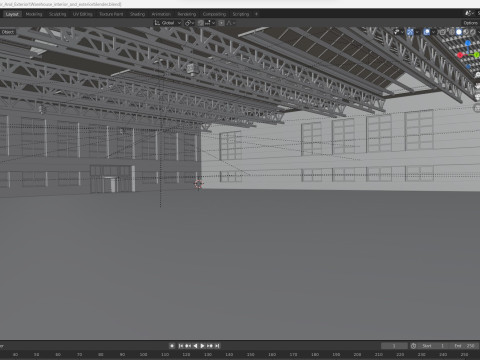Click the zoom view gizmo icon
The image size is (480, 360).
[x=478, y=75]
